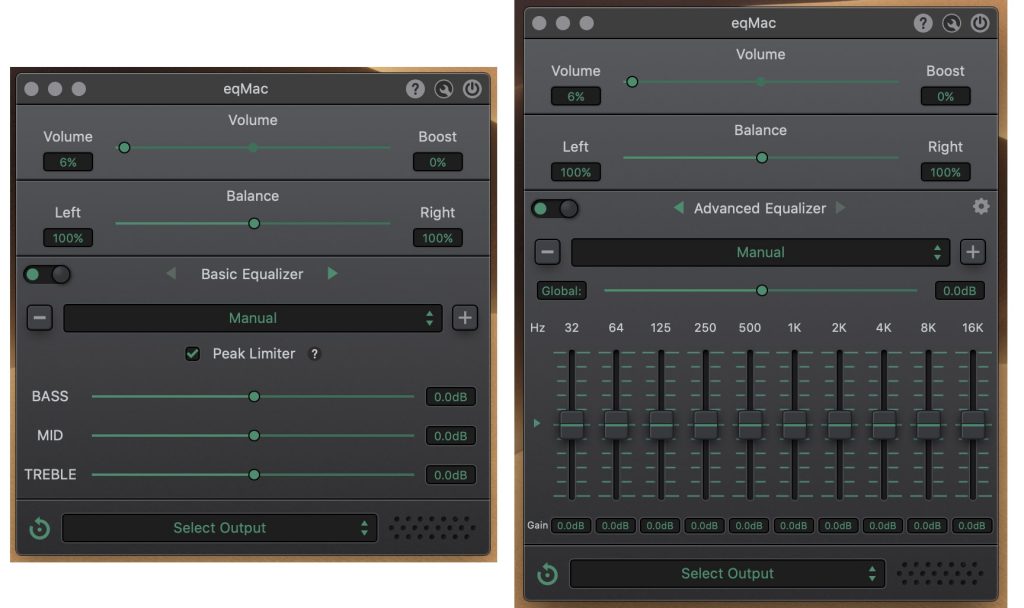Click the power icon to quit eqMac
This screenshot has width=1024, height=608.
[472, 88]
